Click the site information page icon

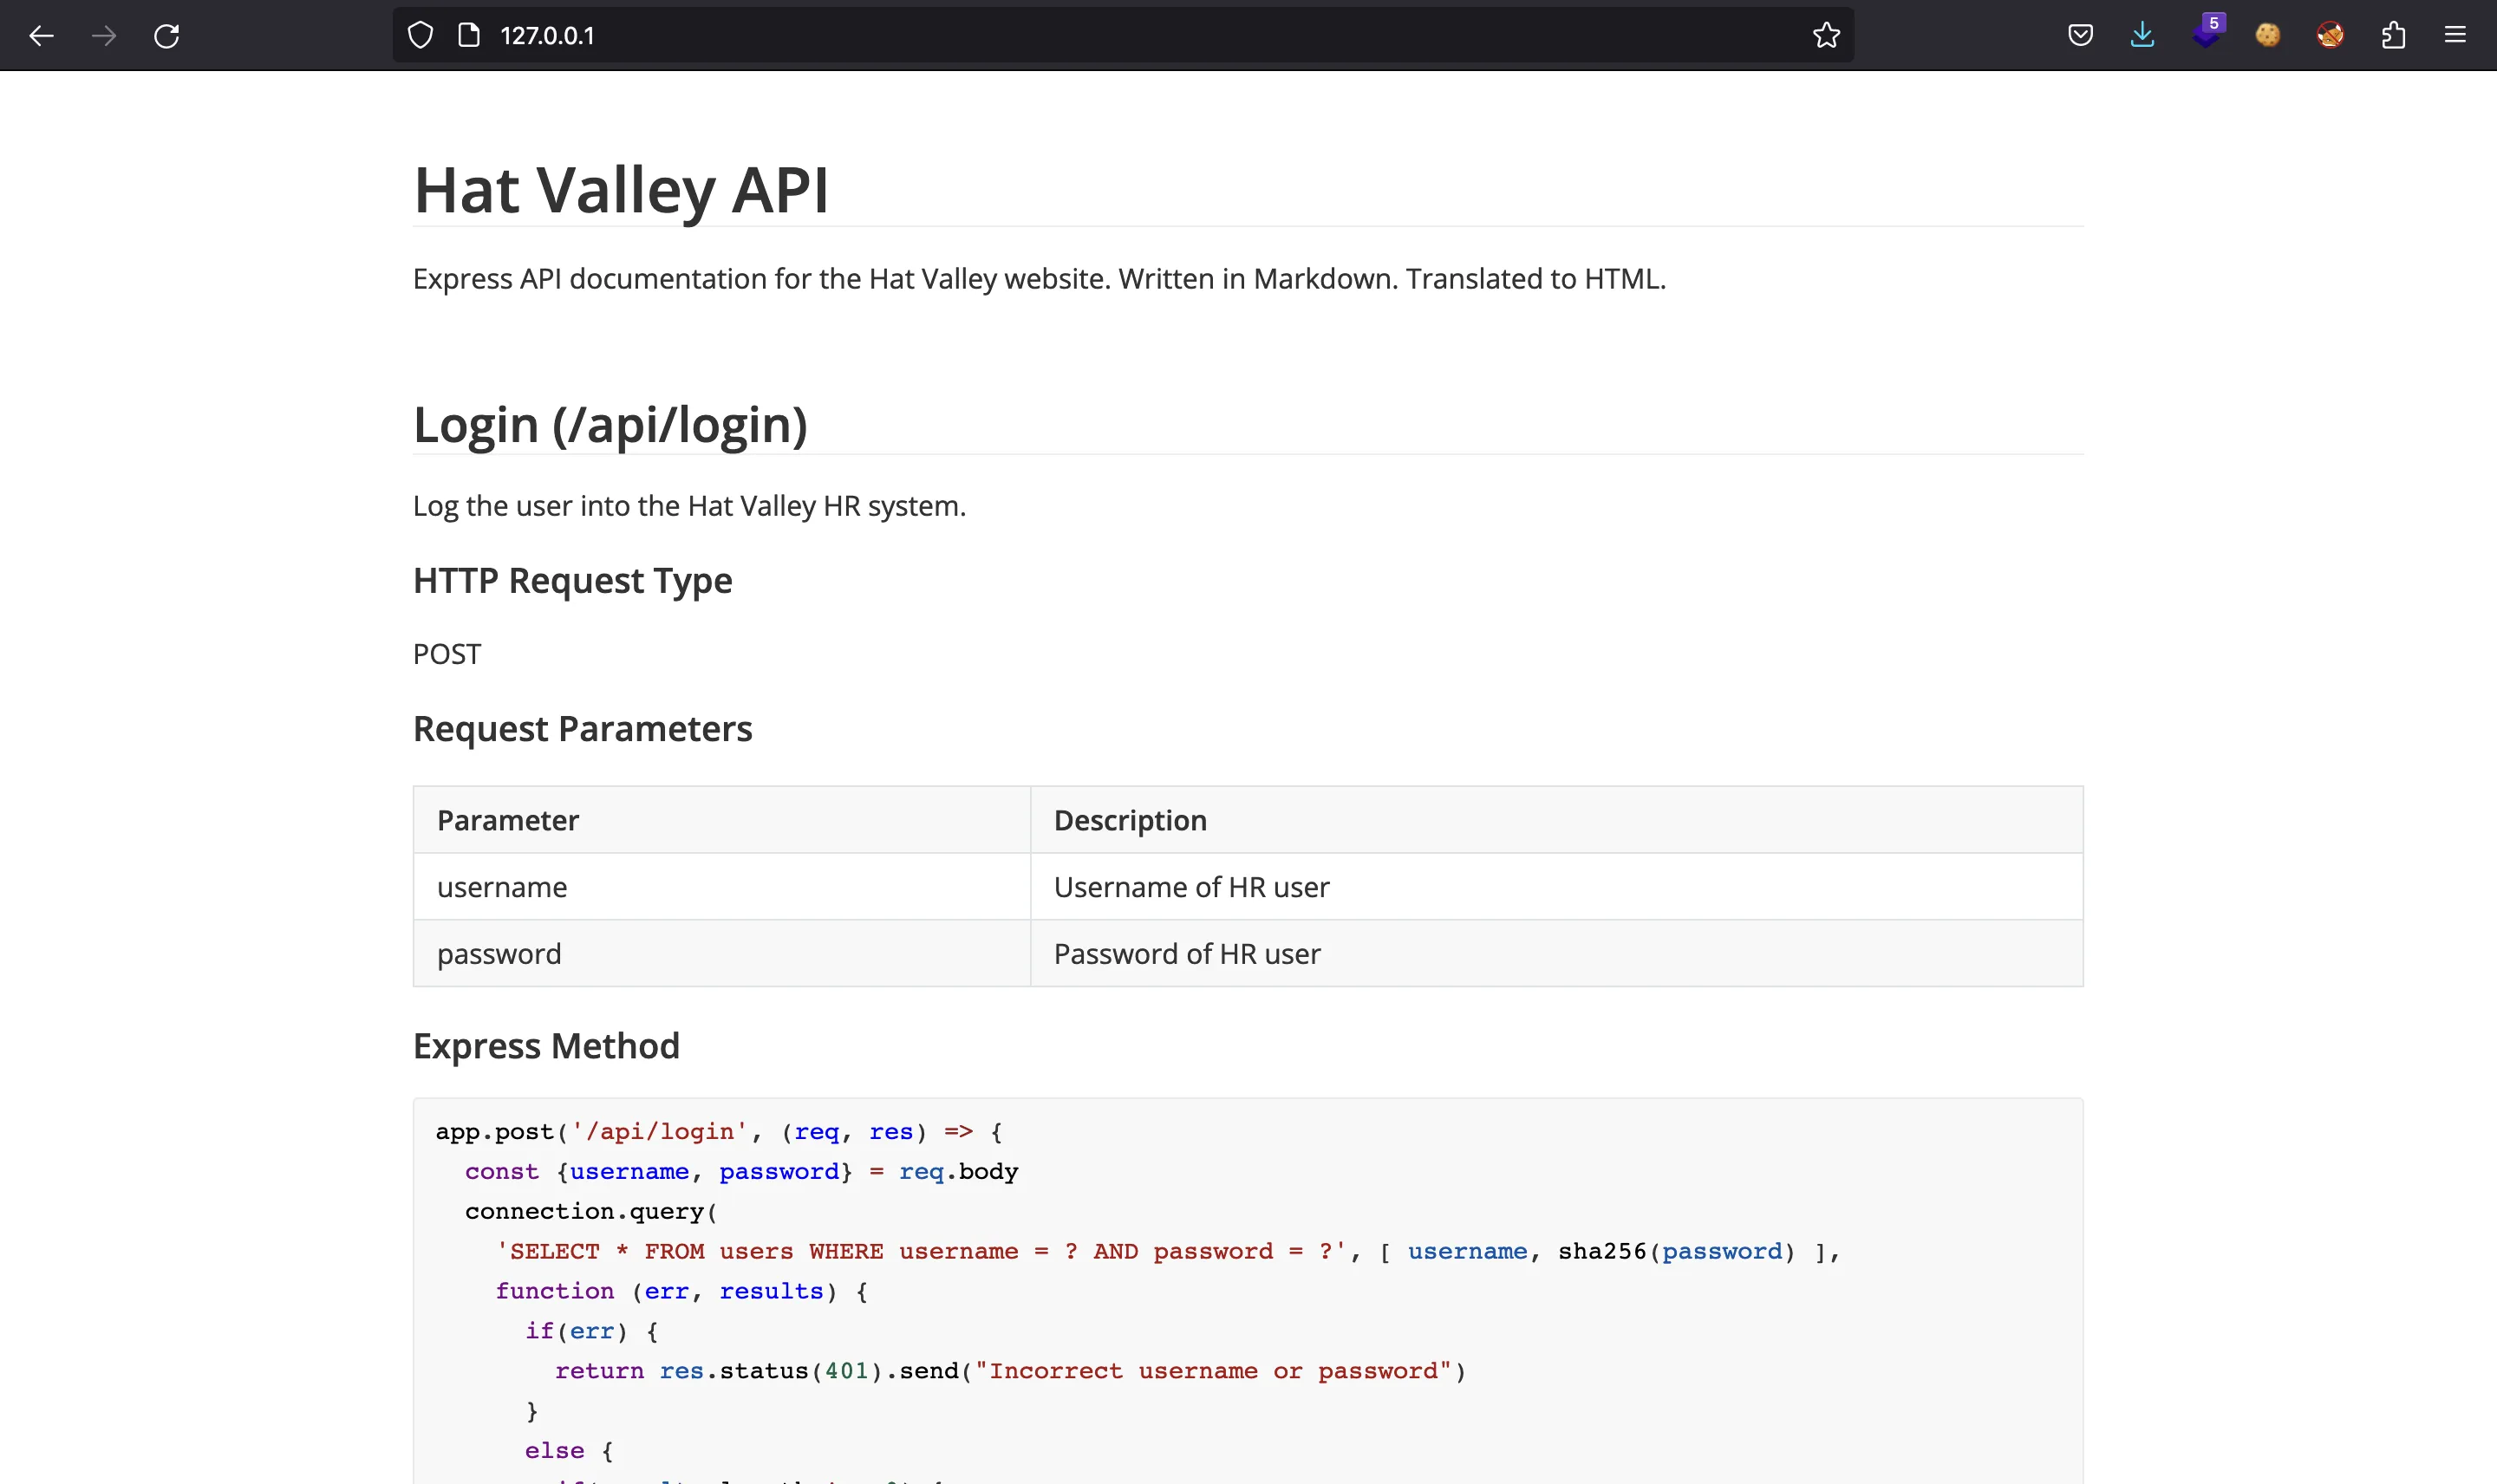[469, 36]
